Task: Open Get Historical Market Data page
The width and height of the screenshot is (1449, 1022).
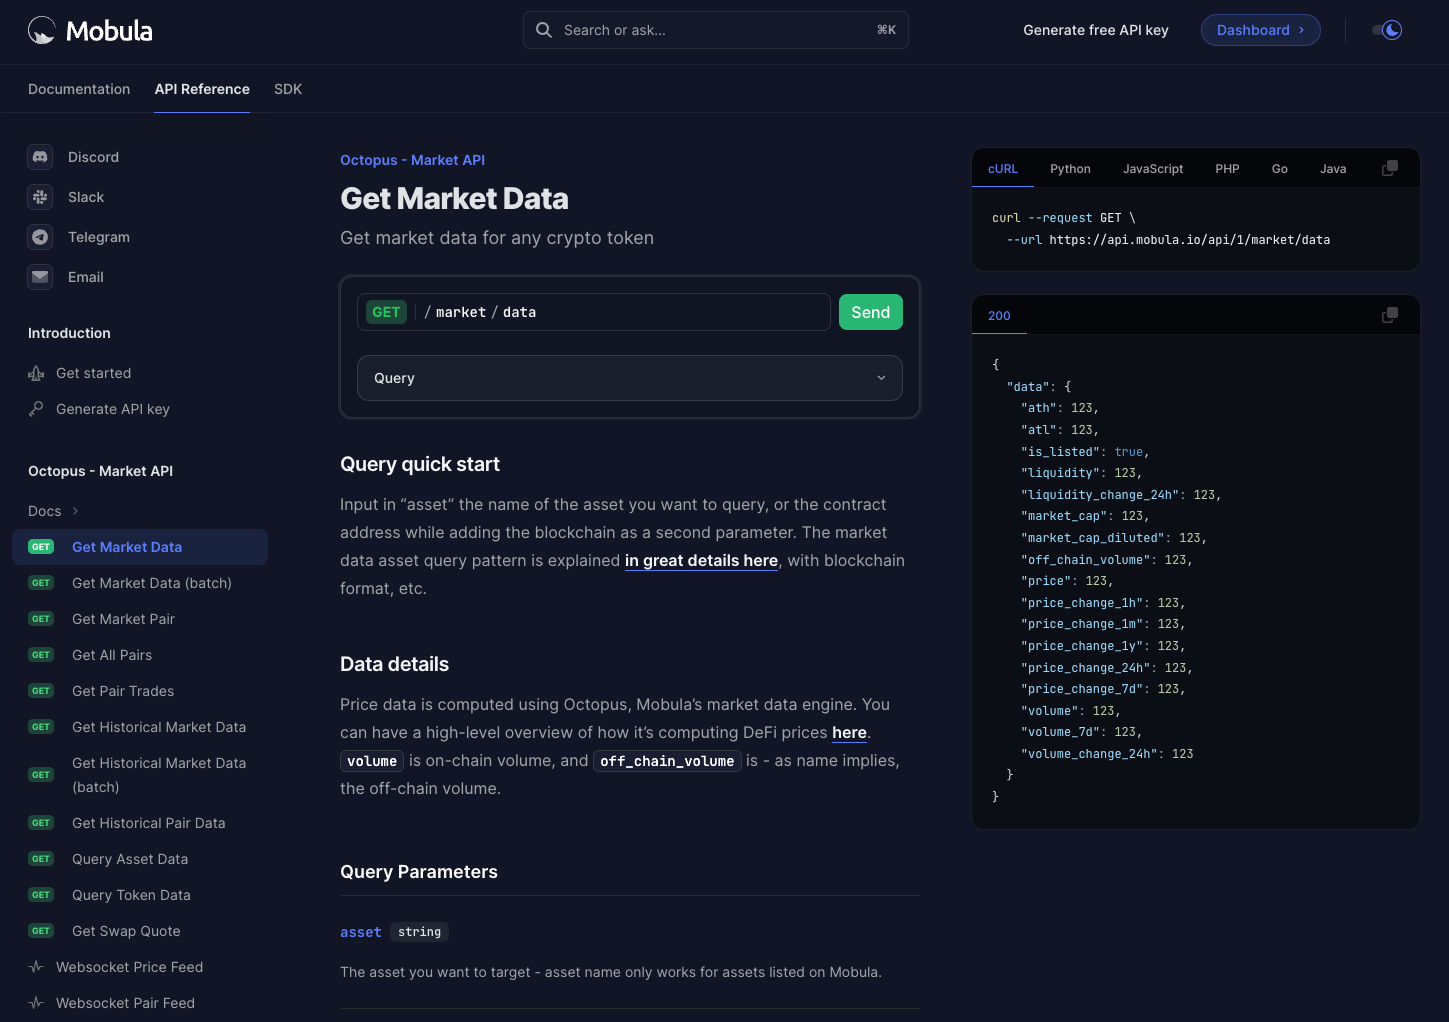Action: (x=159, y=727)
